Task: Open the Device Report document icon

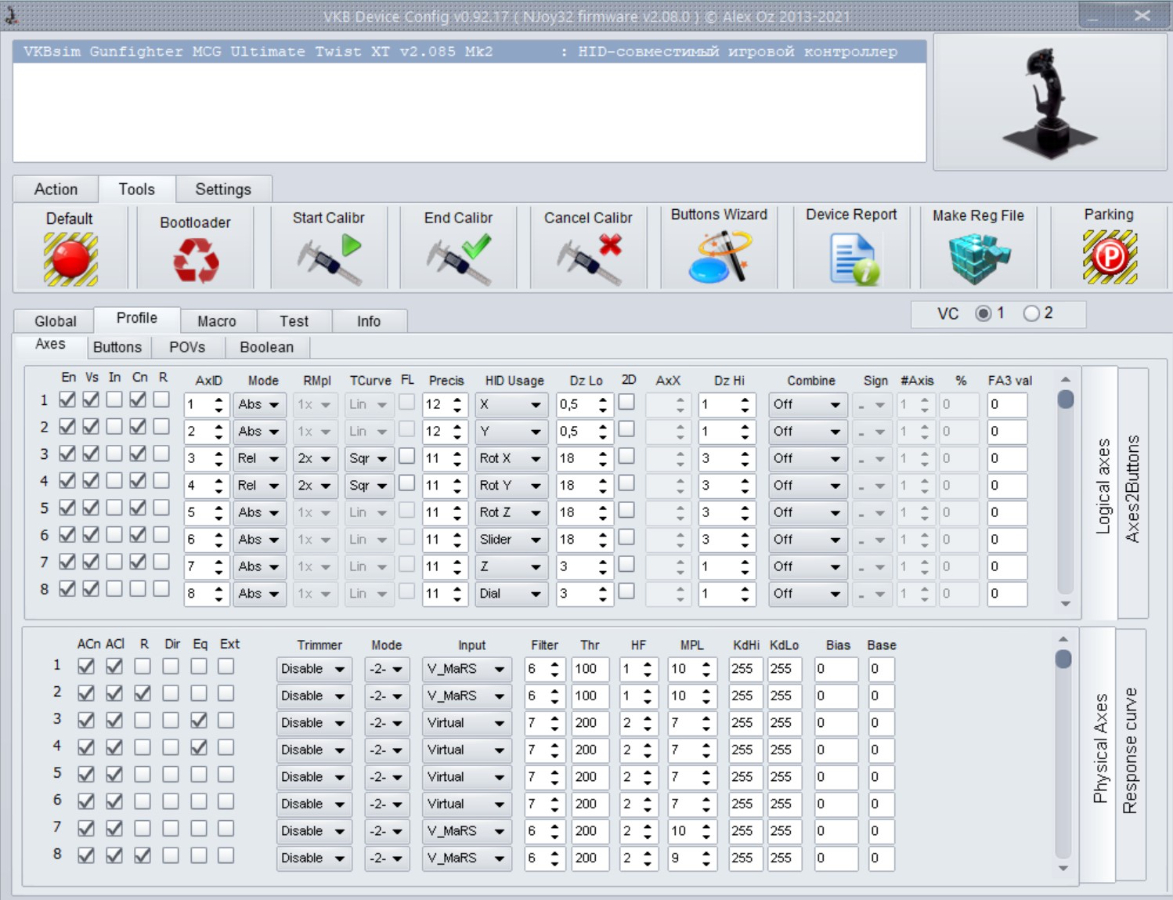Action: click(x=852, y=259)
